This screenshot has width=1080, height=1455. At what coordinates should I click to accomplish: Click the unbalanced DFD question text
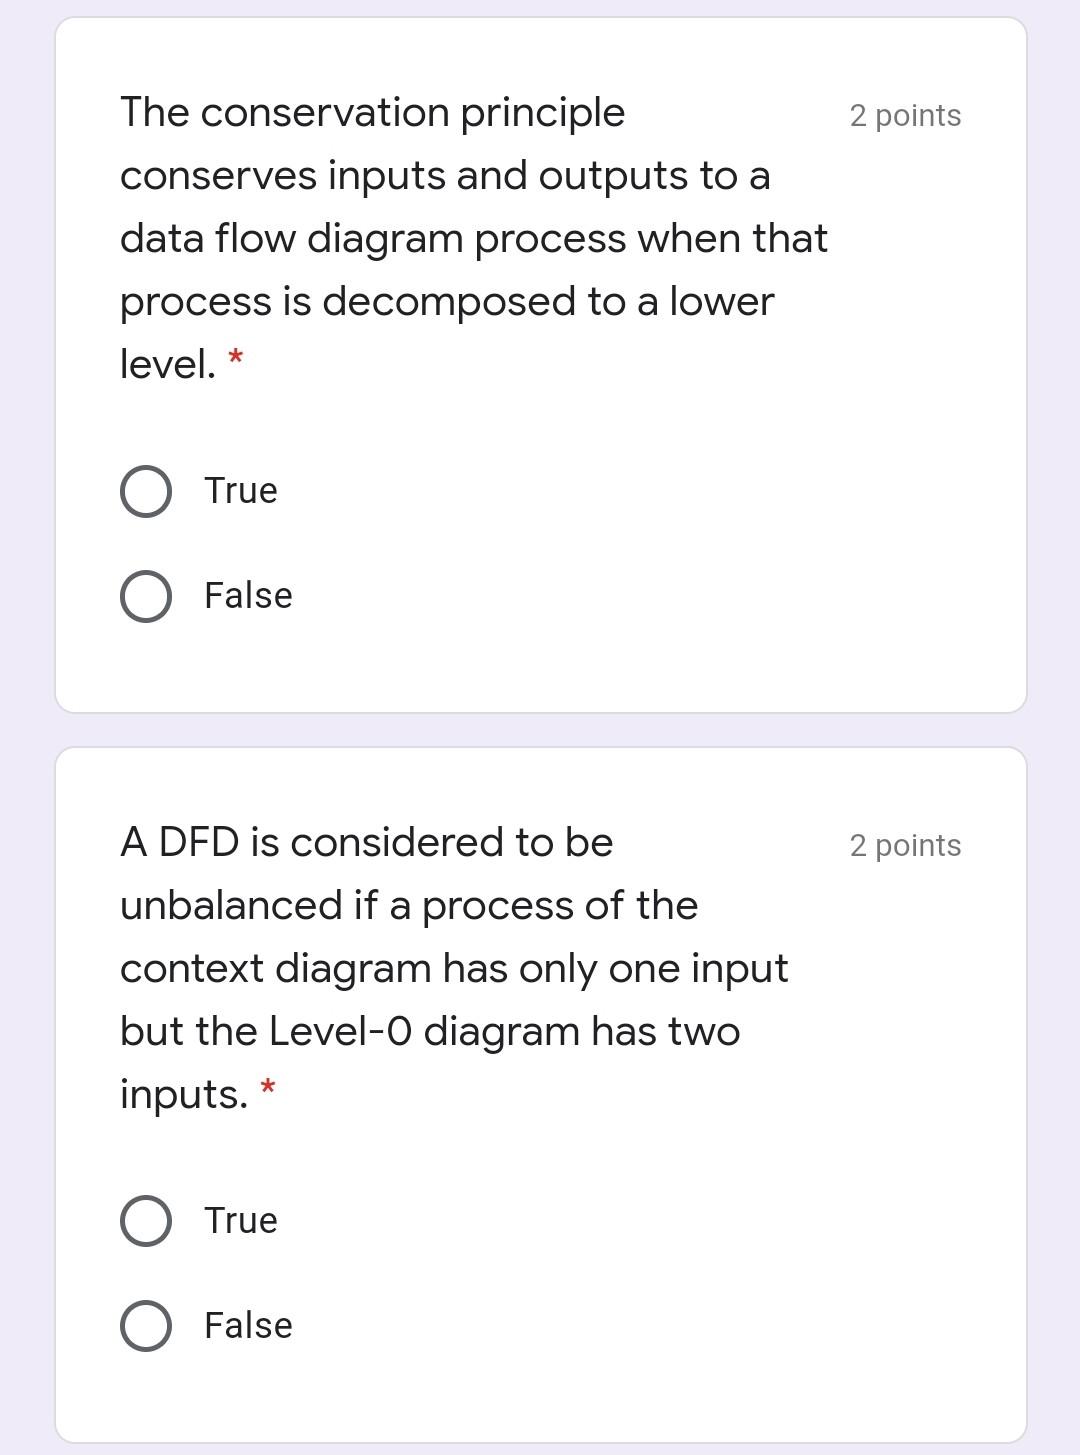click(x=450, y=965)
